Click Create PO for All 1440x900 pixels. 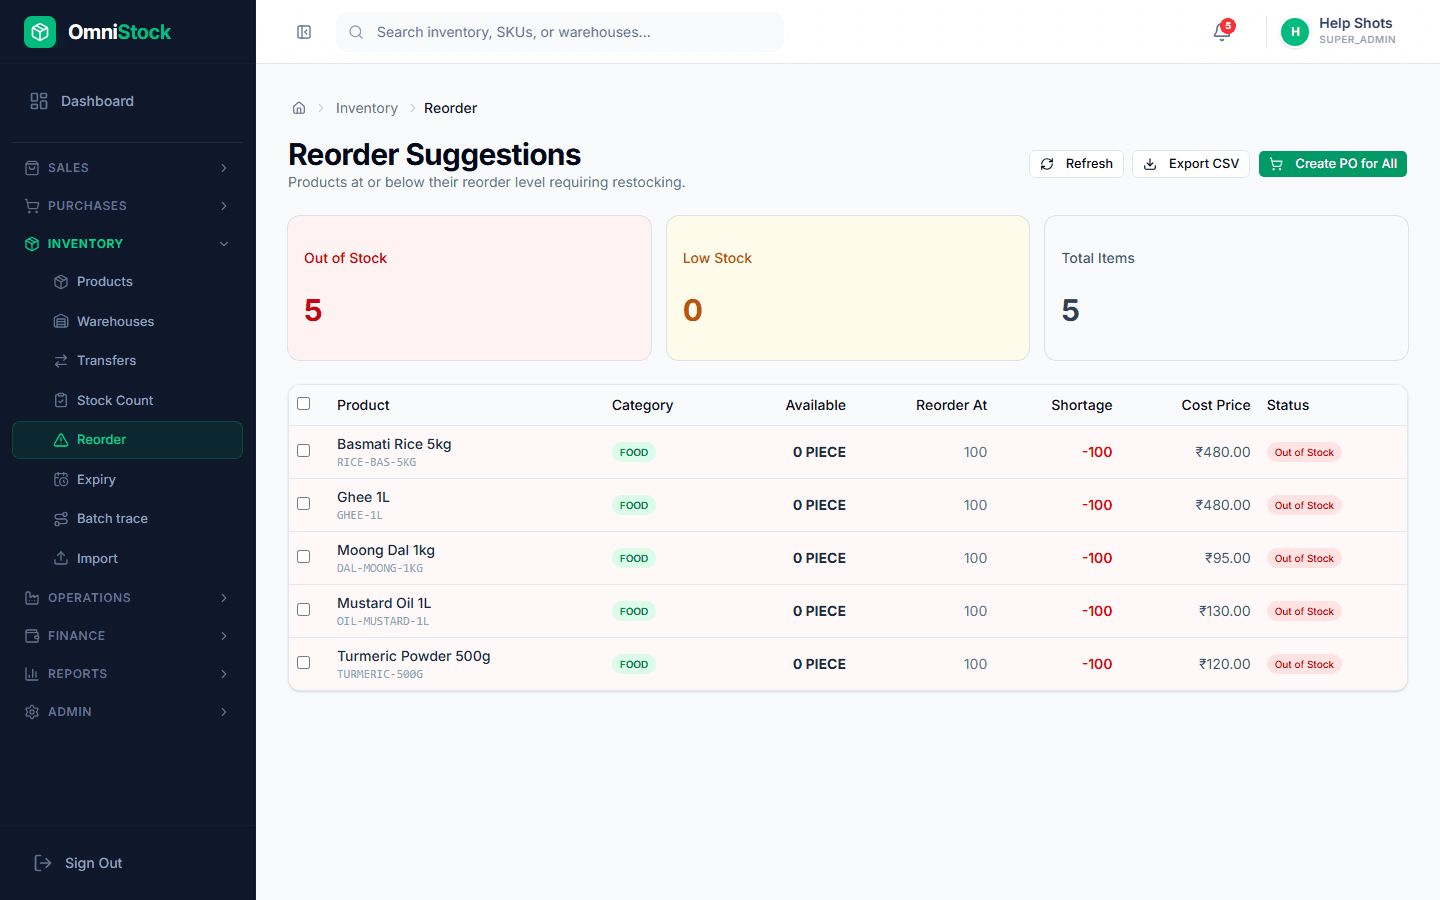[x=1333, y=164]
